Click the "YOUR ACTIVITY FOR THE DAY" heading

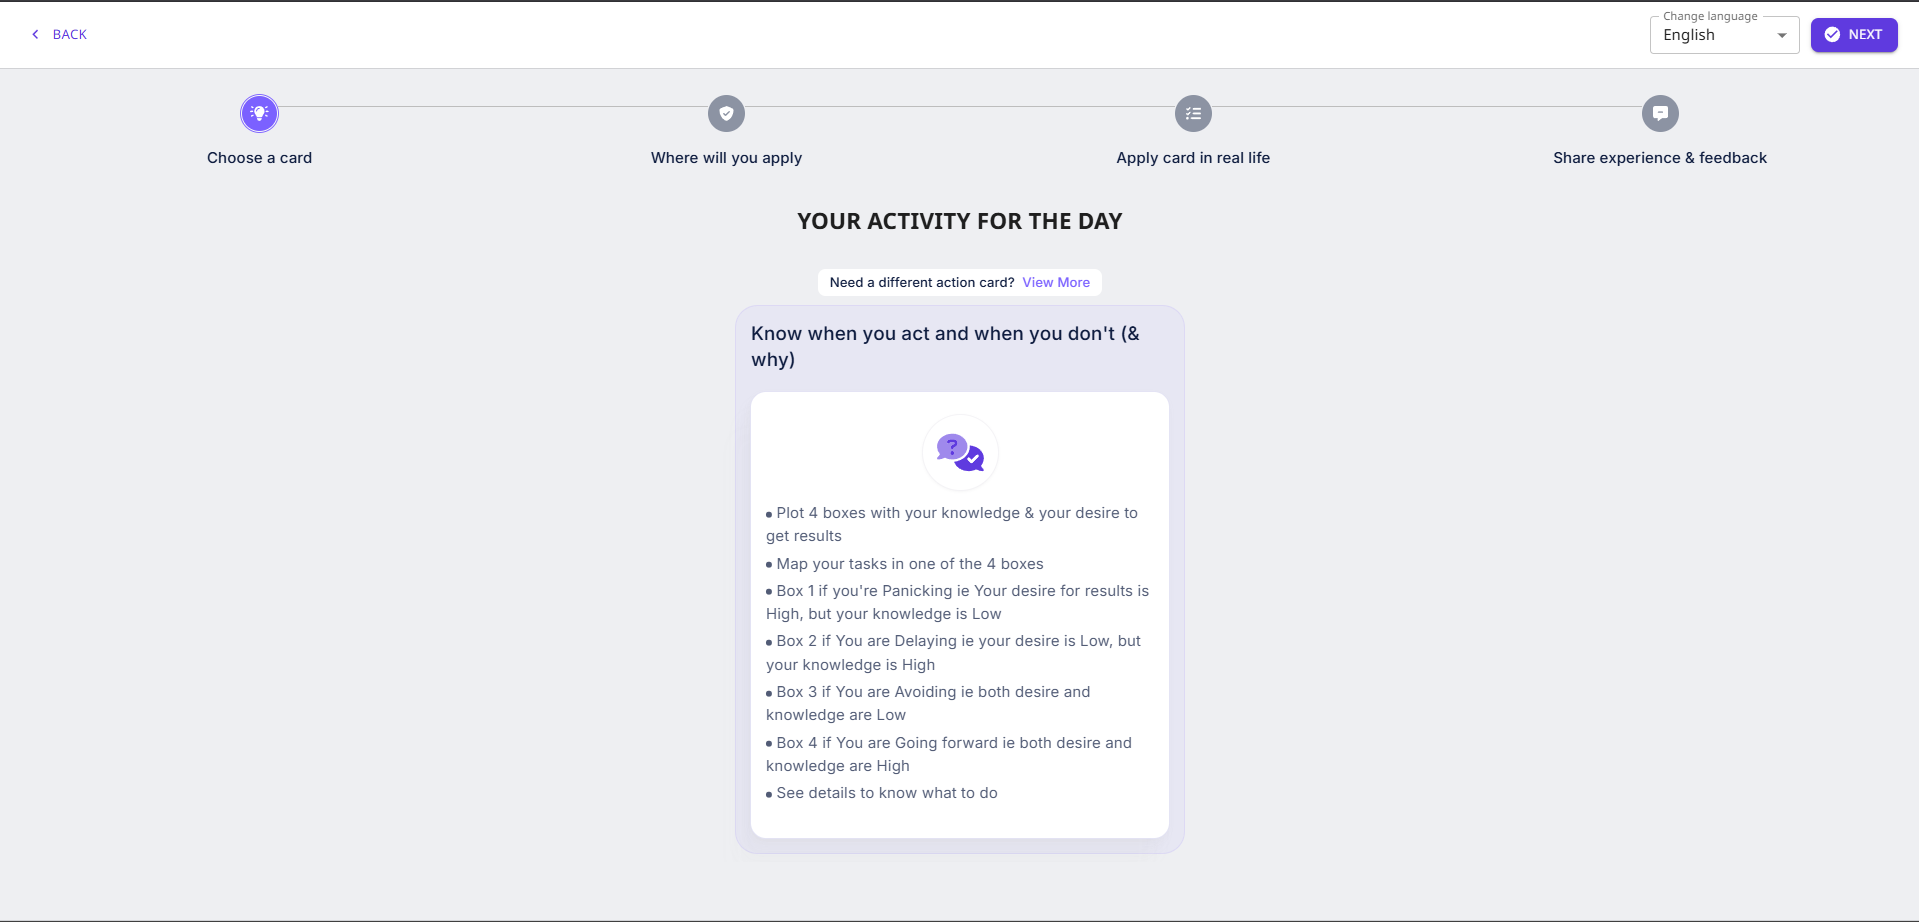coord(960,222)
